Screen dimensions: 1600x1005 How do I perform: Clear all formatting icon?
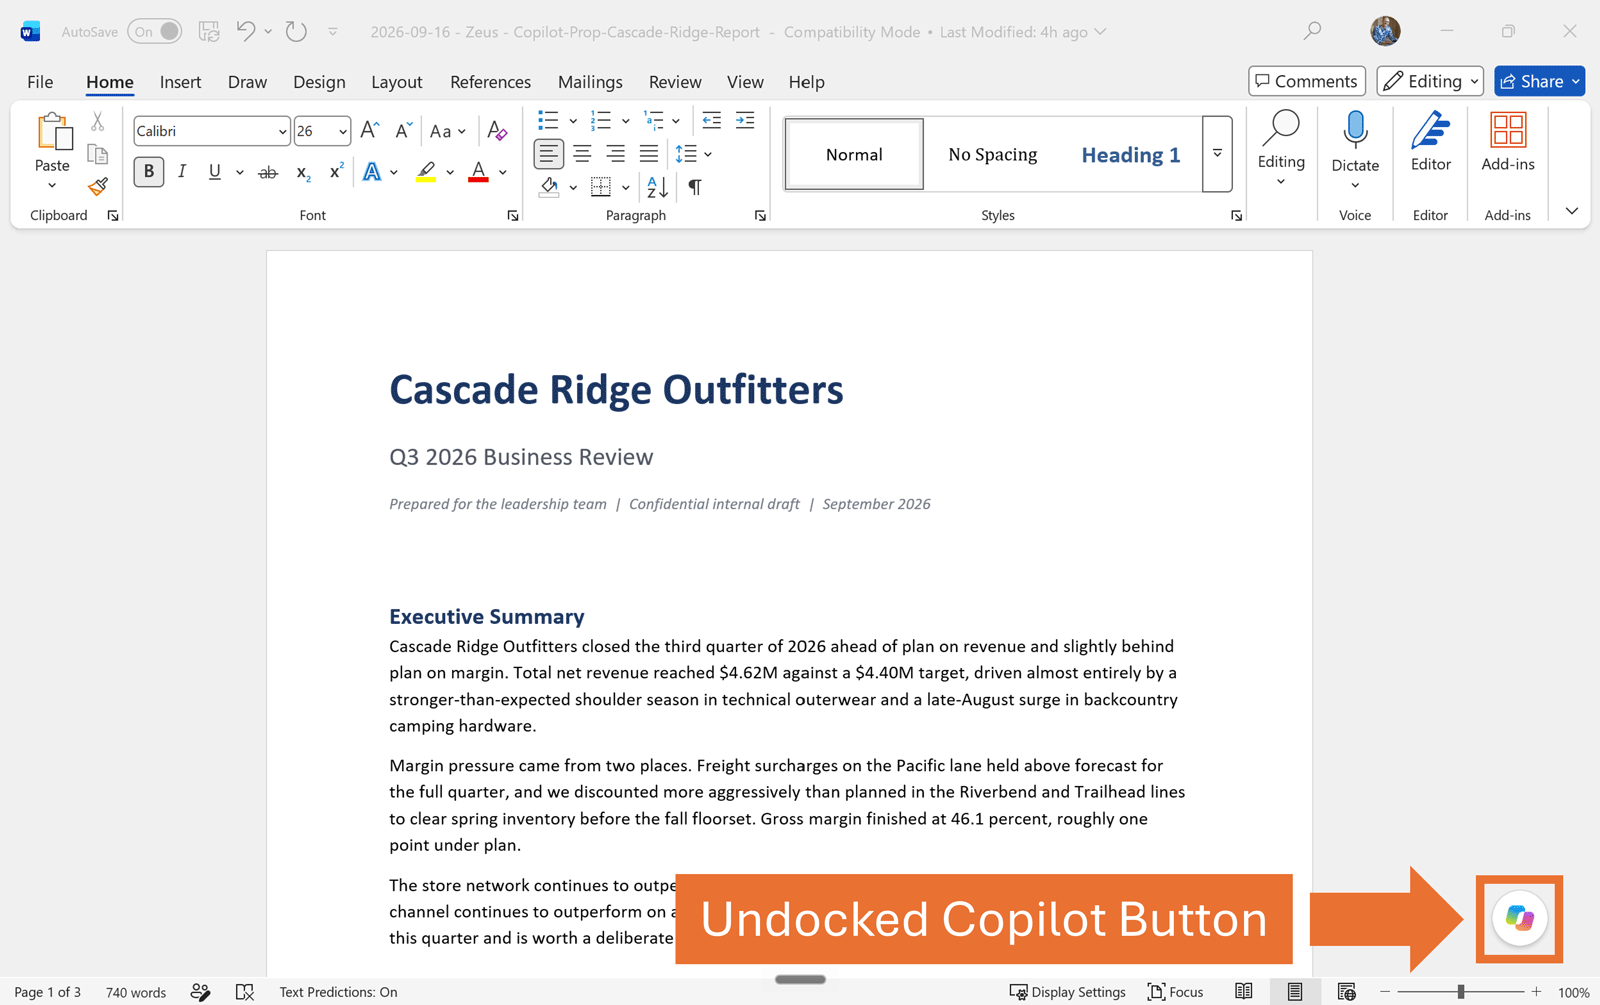pyautogui.click(x=497, y=130)
